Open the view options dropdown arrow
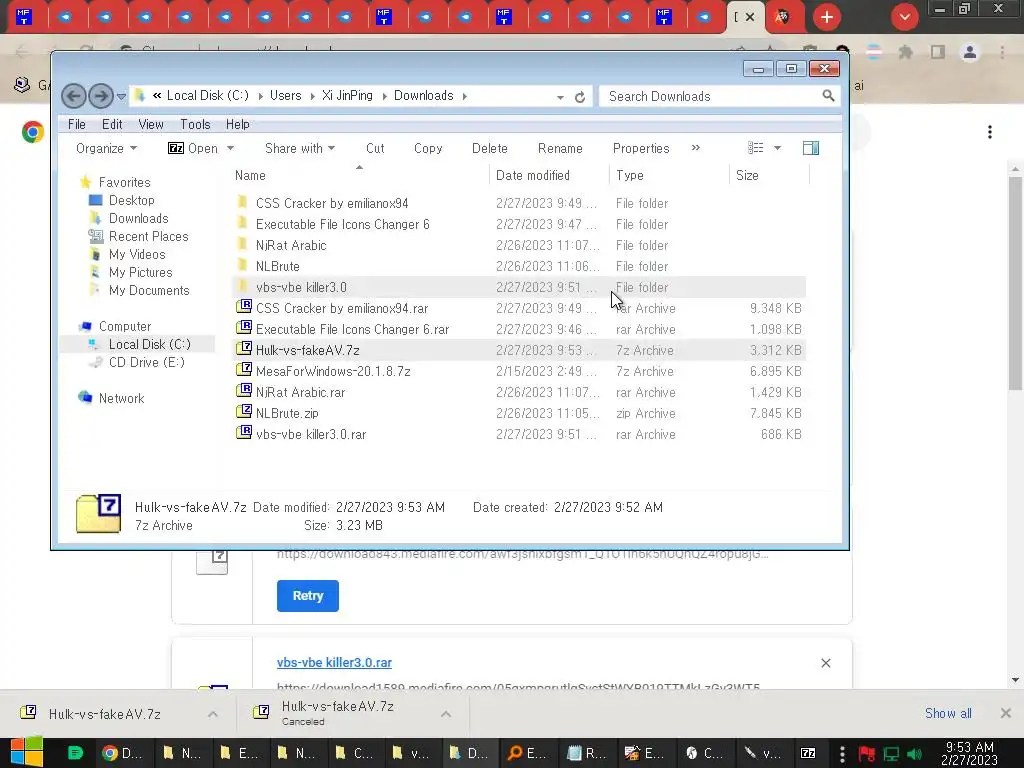Viewport: 1024px width, 768px height. (x=777, y=148)
